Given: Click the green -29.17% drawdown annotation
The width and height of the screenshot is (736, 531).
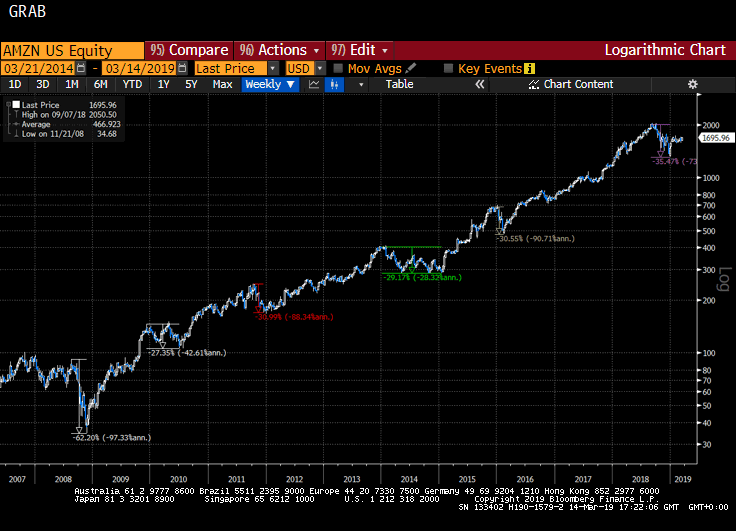Looking at the screenshot, I should point(422,277).
